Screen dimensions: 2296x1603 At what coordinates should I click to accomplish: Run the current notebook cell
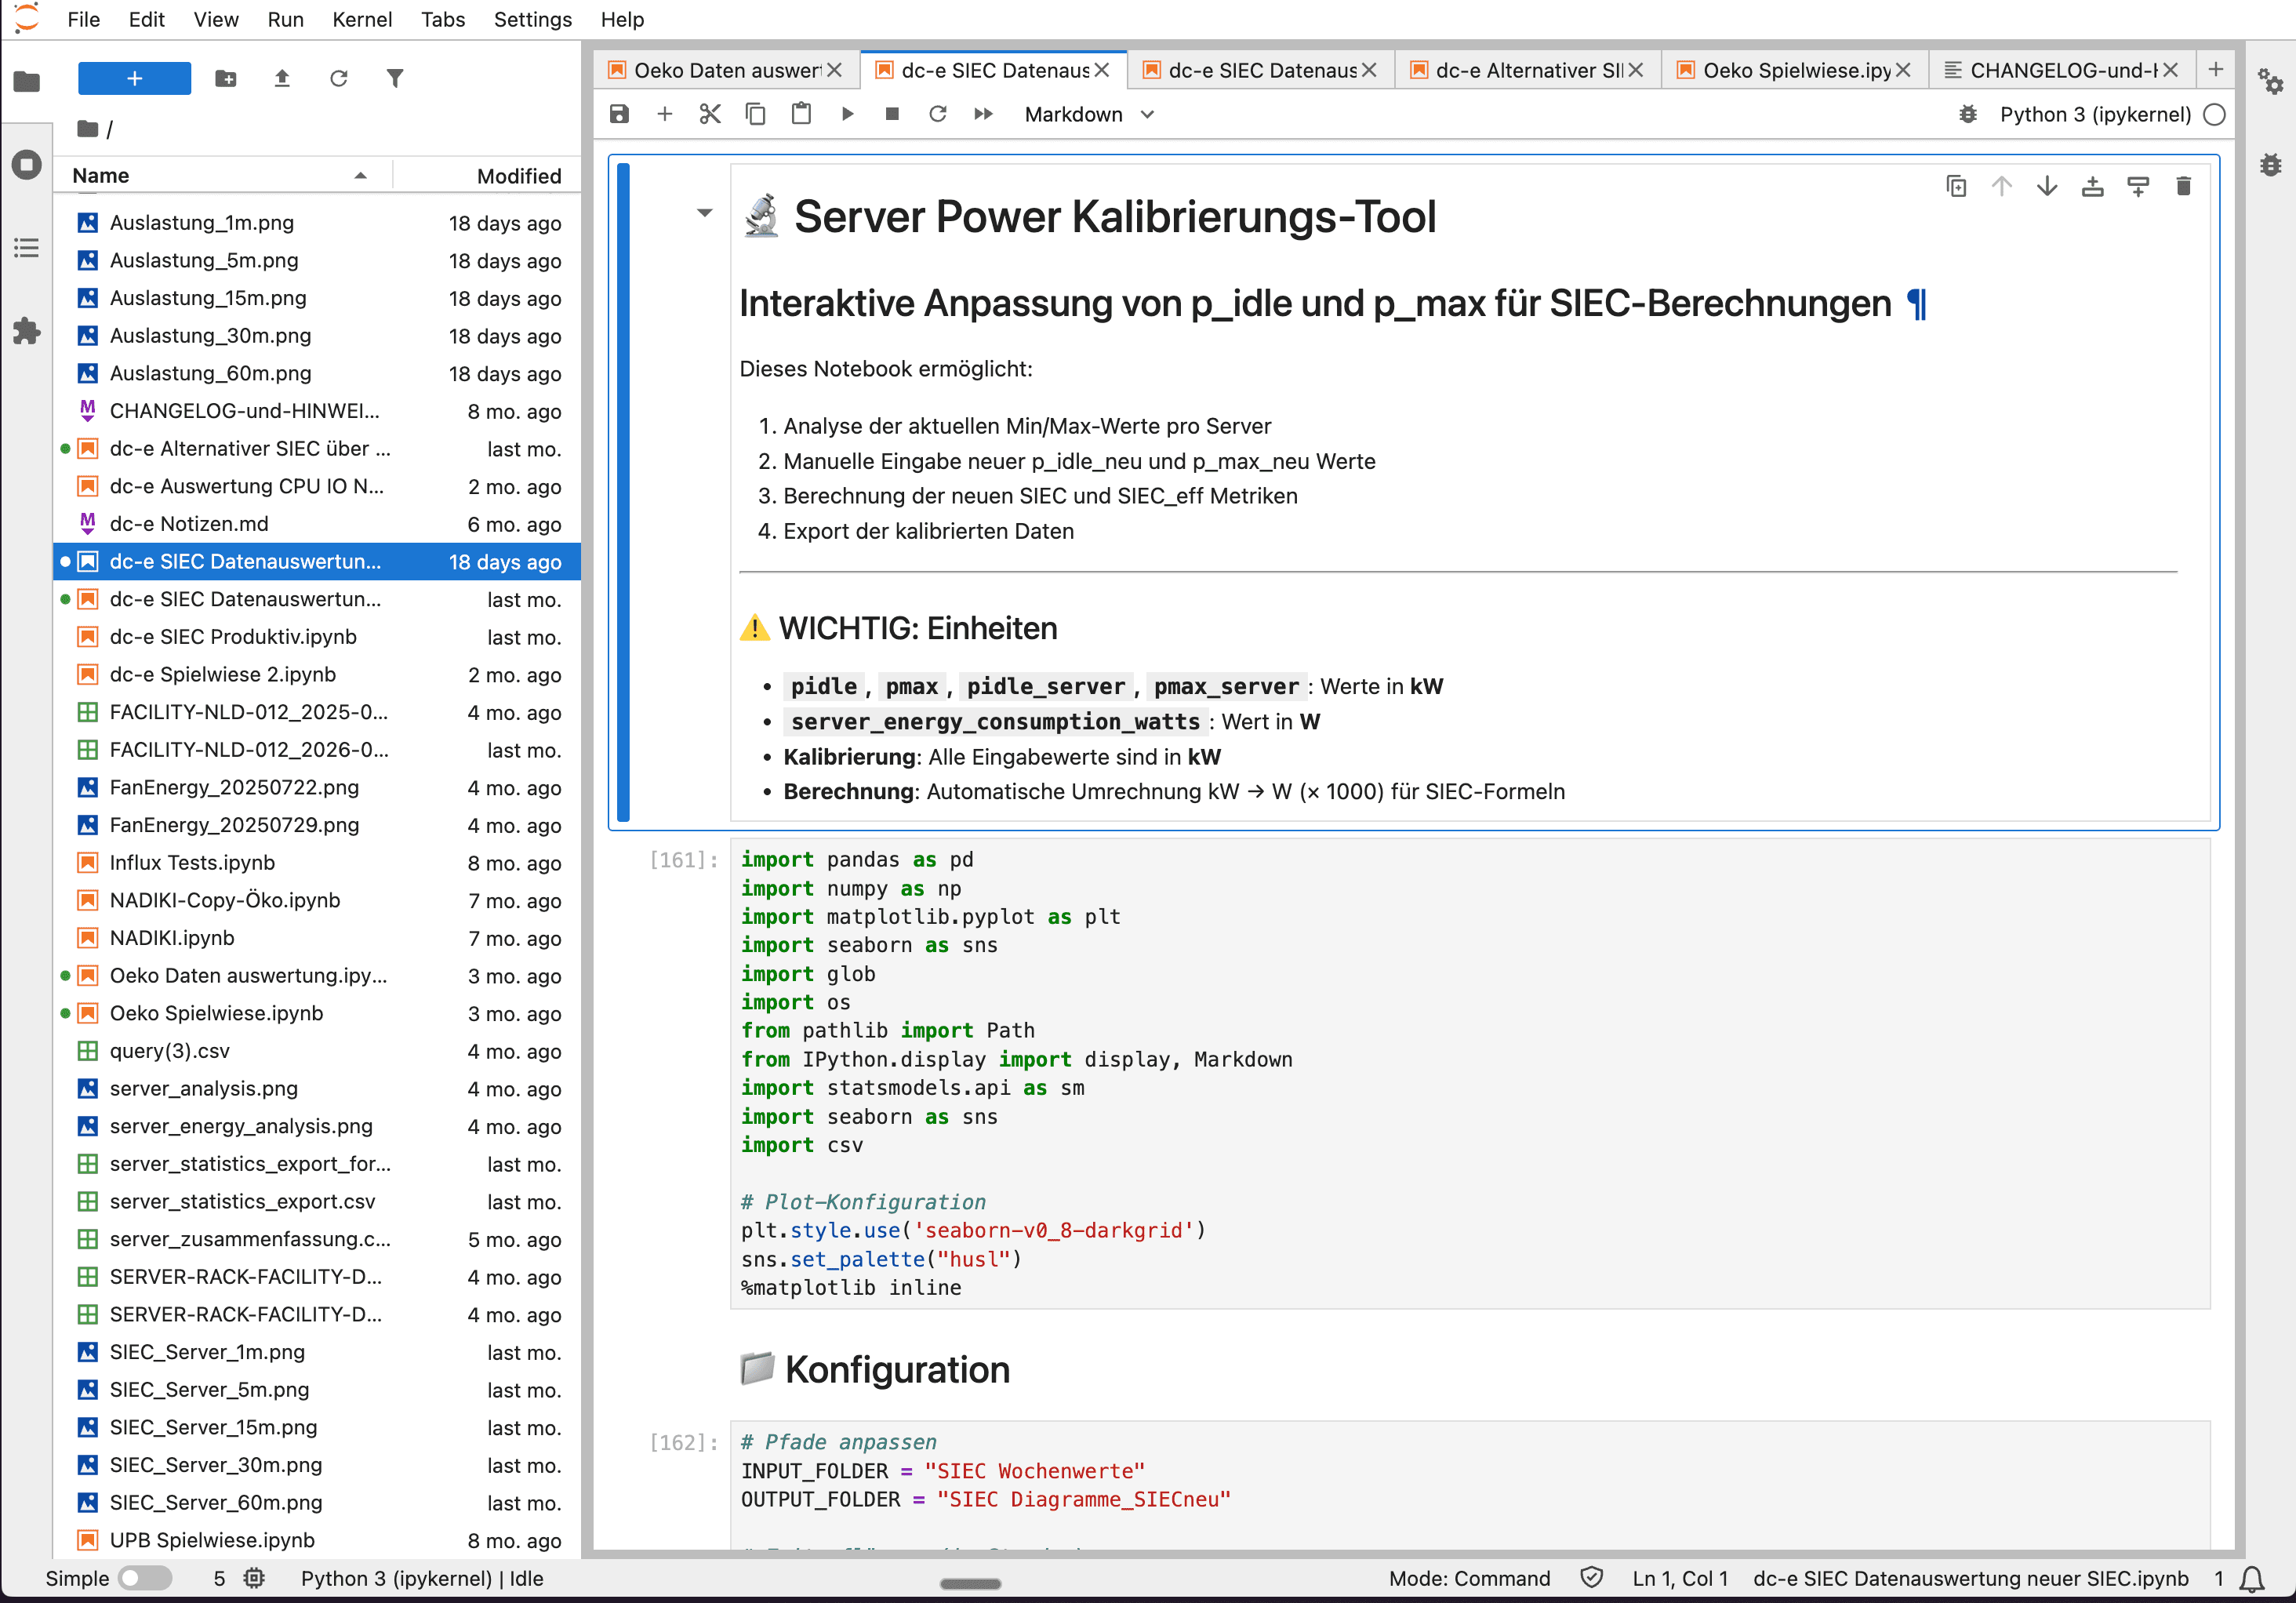(x=847, y=114)
